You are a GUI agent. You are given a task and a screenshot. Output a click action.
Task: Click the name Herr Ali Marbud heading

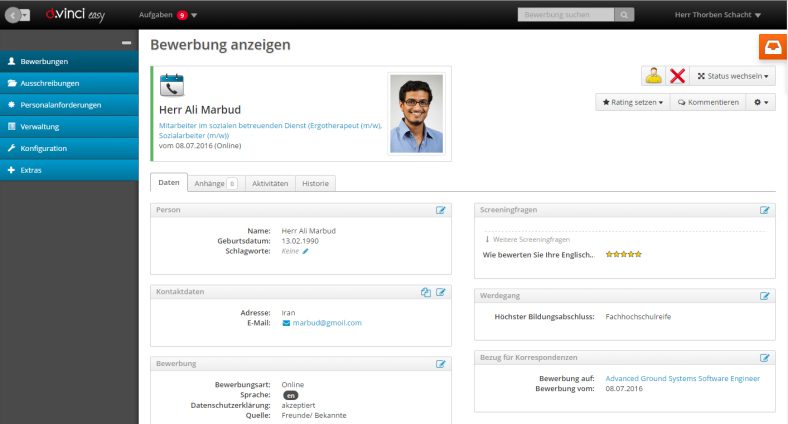tap(200, 110)
